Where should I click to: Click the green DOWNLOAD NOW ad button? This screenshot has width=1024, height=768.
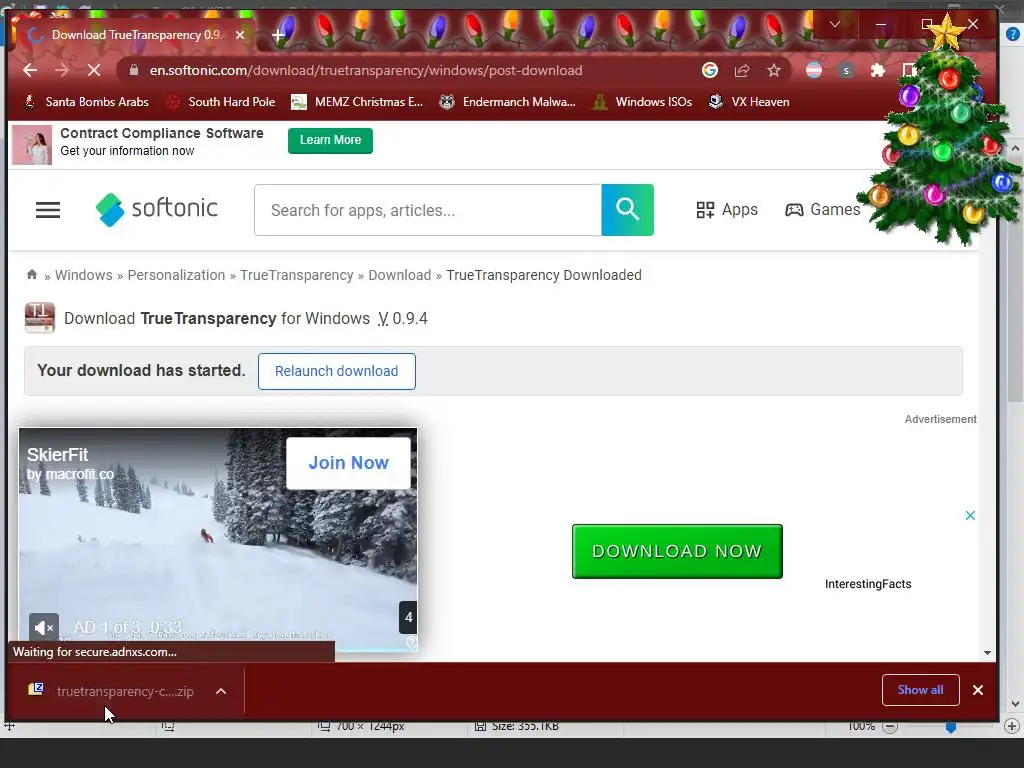pos(677,551)
